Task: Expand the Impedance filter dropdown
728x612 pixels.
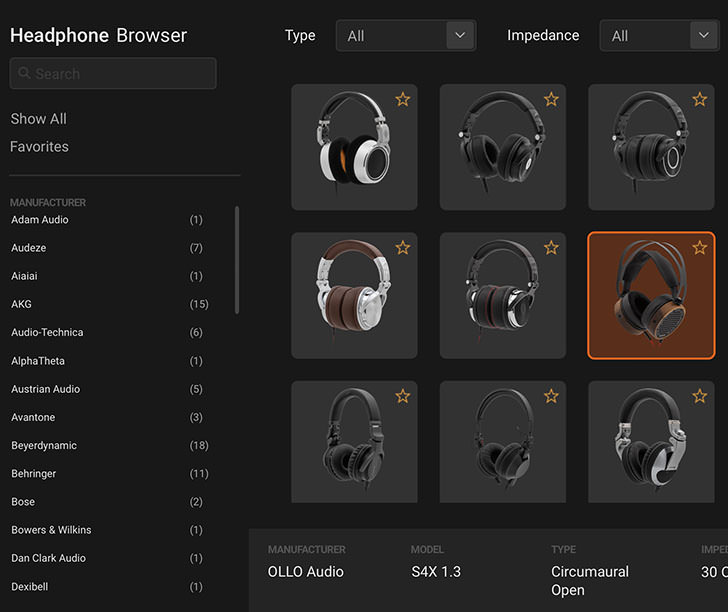Action: point(658,36)
